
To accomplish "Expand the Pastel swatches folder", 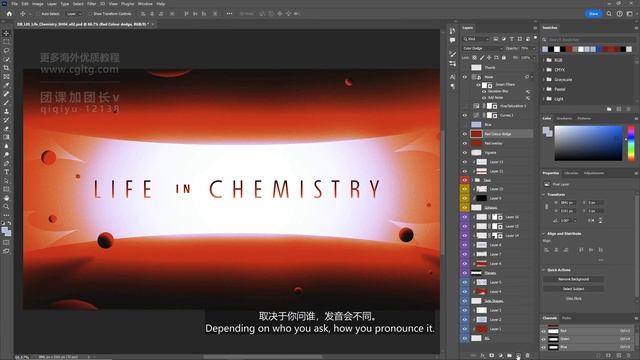I will coord(544,89).
